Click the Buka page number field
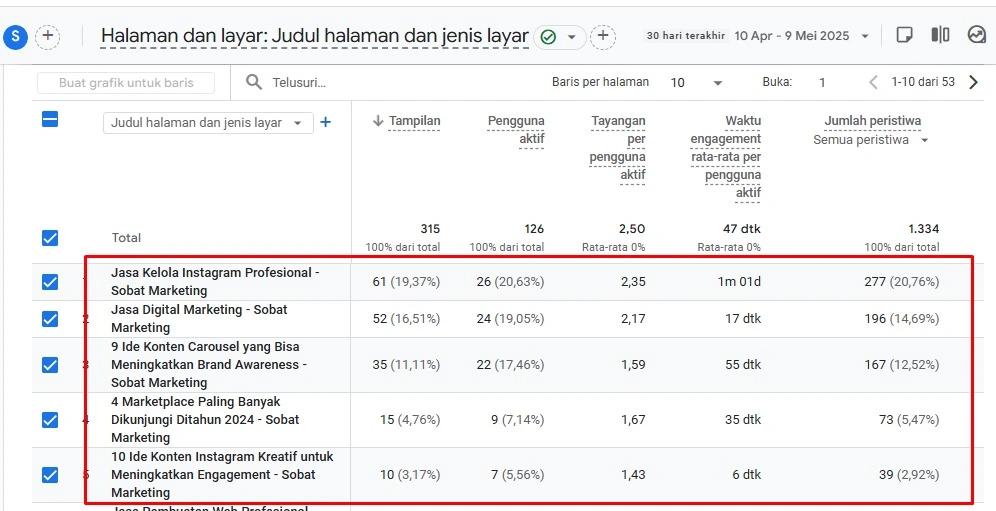The width and height of the screenshot is (996, 511). pos(822,83)
